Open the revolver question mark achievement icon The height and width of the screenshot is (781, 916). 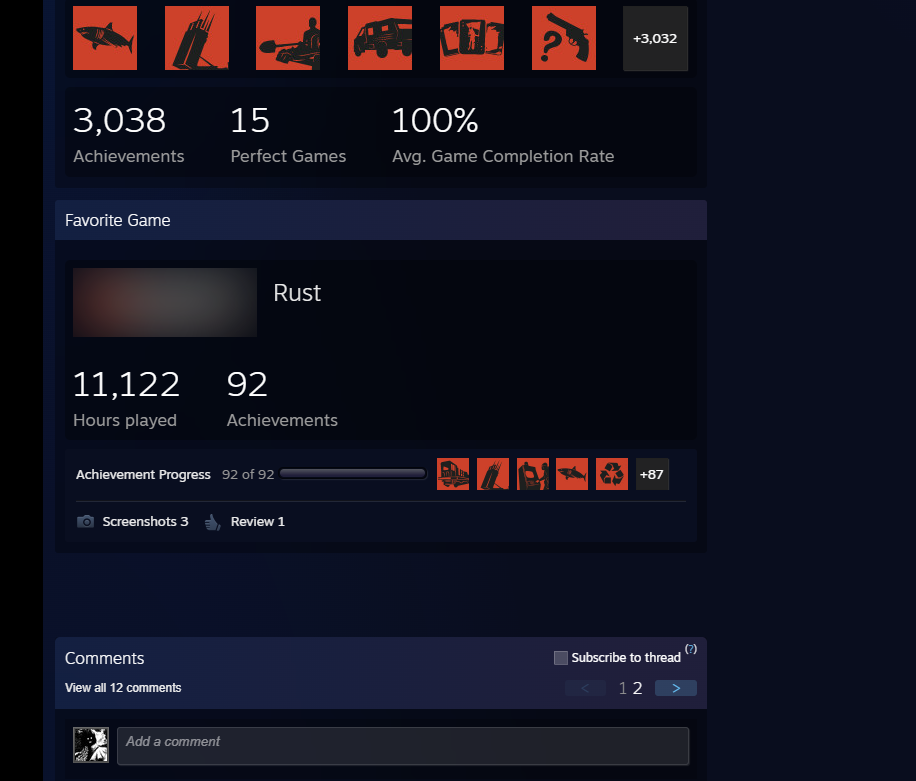564,38
